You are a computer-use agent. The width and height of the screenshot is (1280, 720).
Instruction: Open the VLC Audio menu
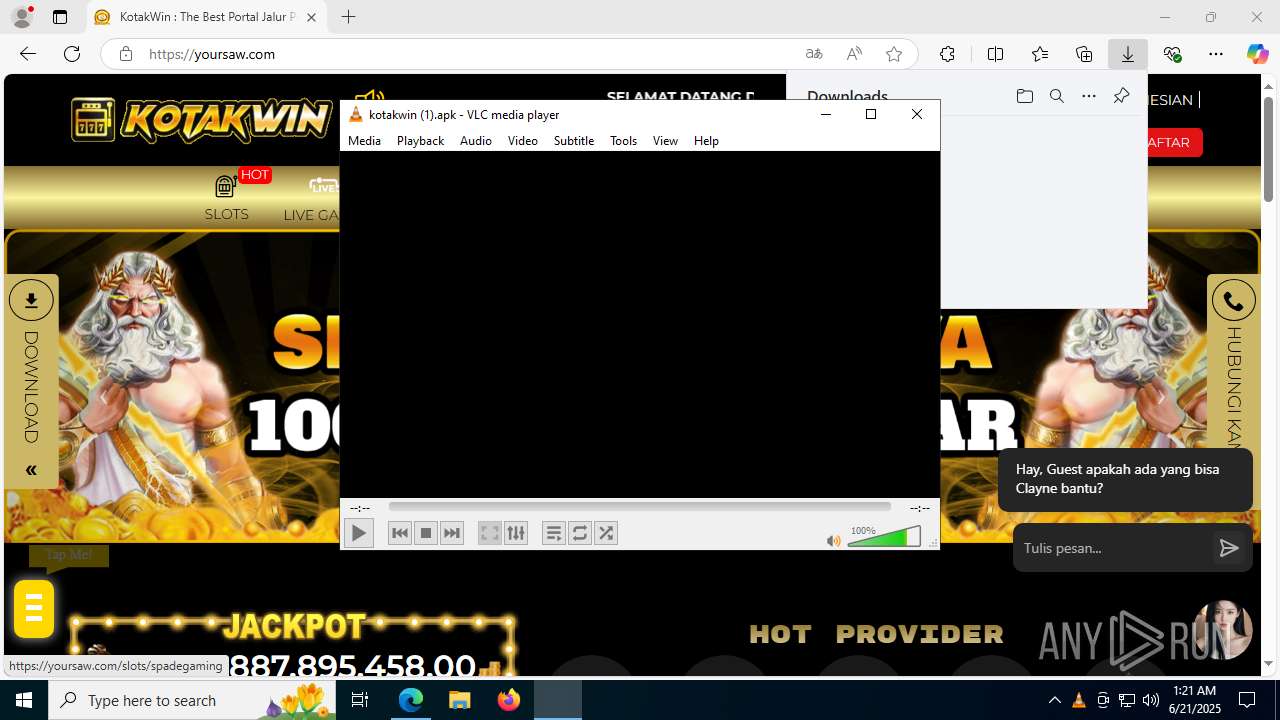click(476, 141)
